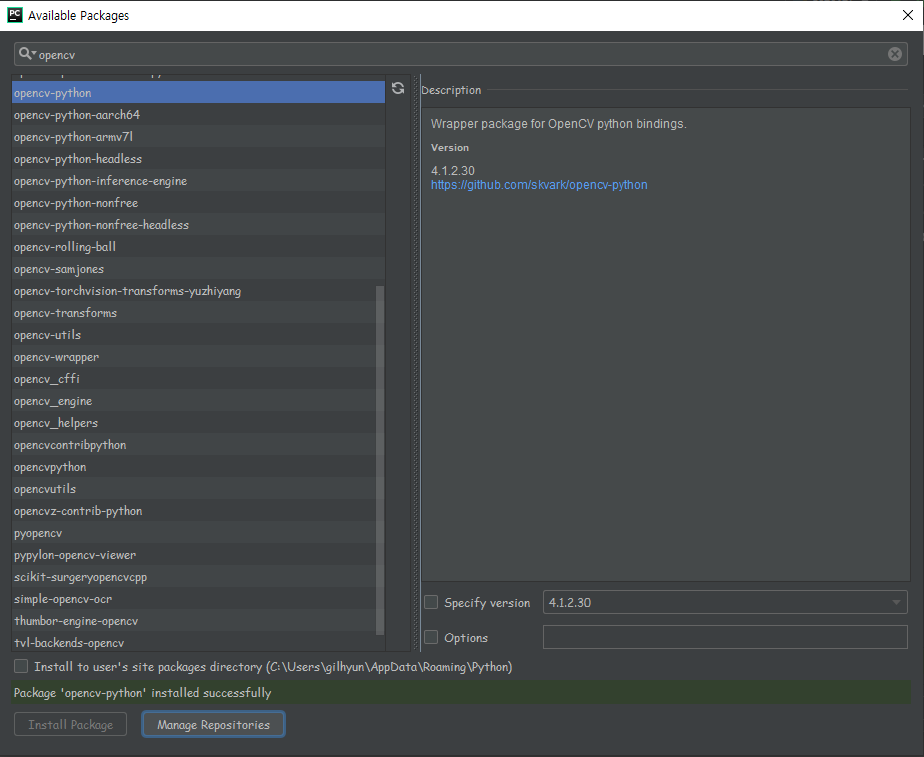Select opencv-python-nonfree-headless package

198,224
